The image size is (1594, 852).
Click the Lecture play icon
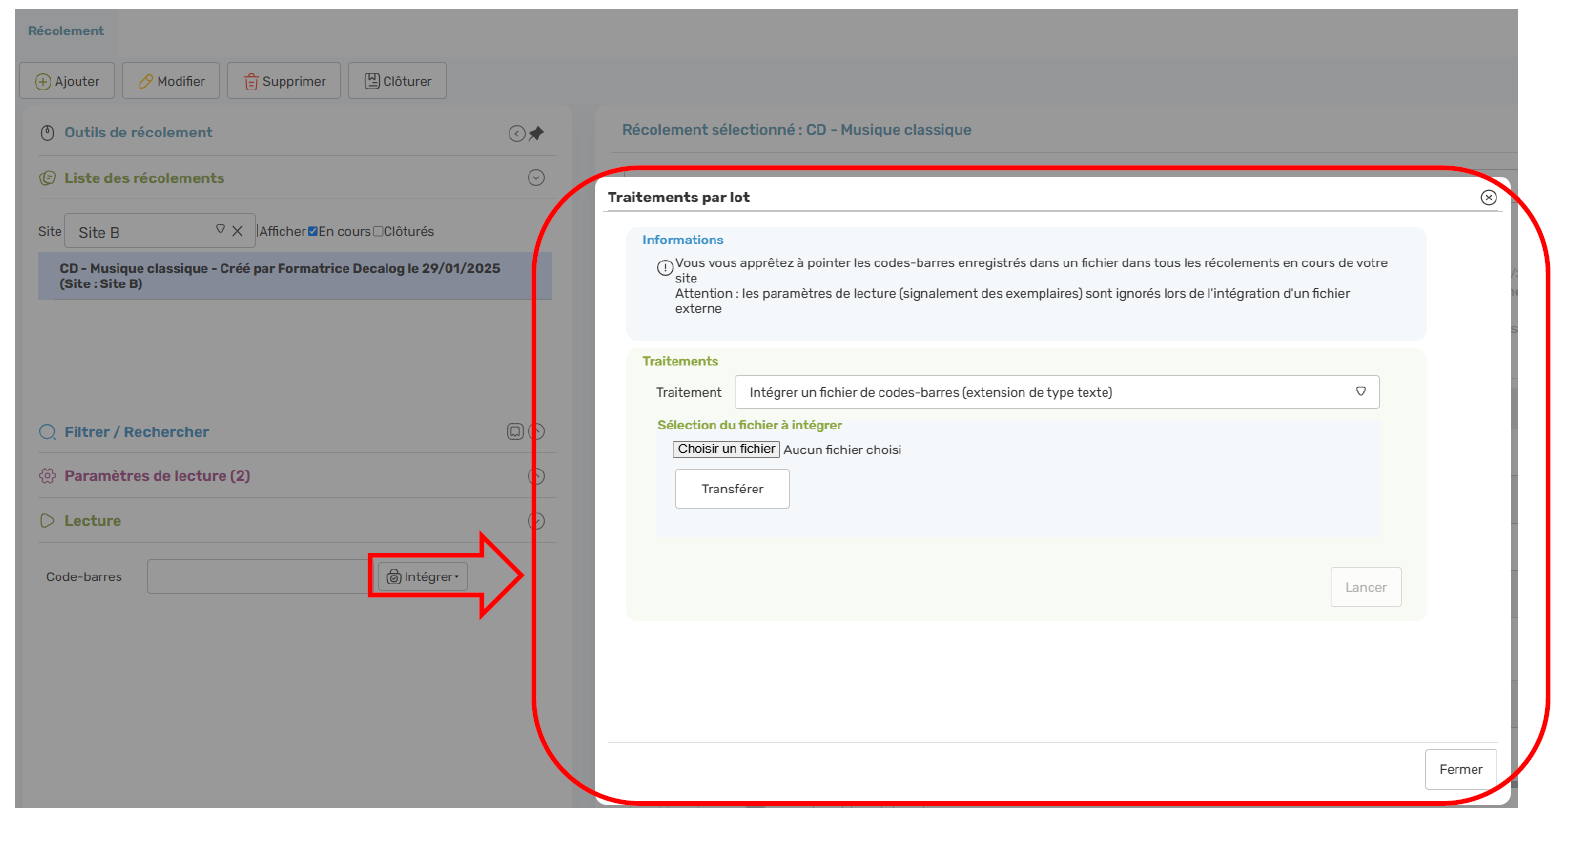47,521
